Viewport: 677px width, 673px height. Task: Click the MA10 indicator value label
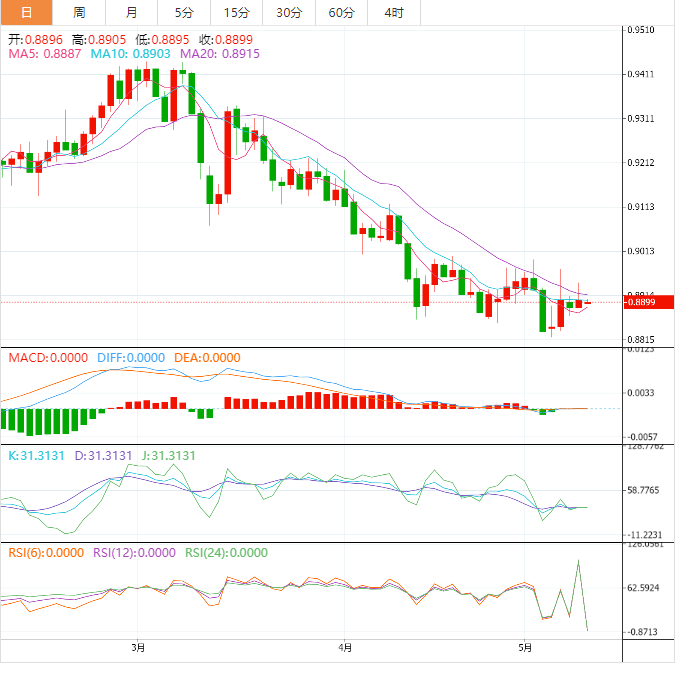coord(131,53)
